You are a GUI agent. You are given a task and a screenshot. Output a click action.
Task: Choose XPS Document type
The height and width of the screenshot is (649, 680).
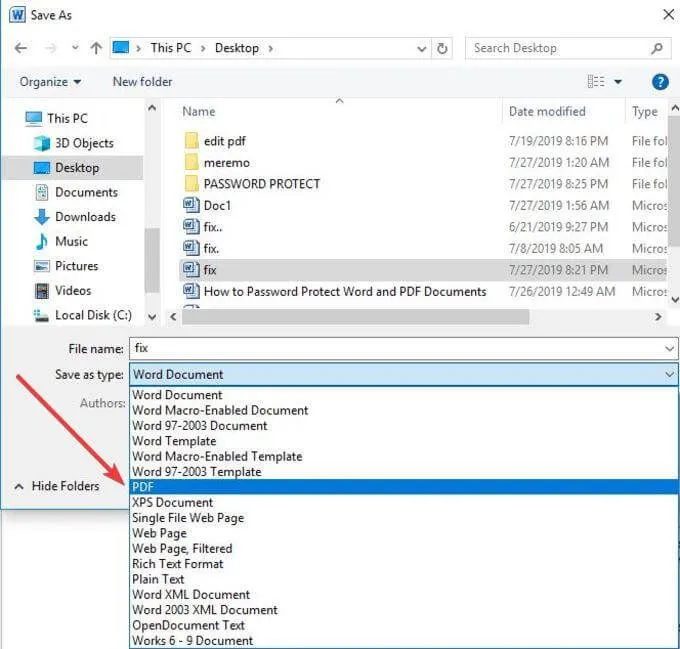403,502
